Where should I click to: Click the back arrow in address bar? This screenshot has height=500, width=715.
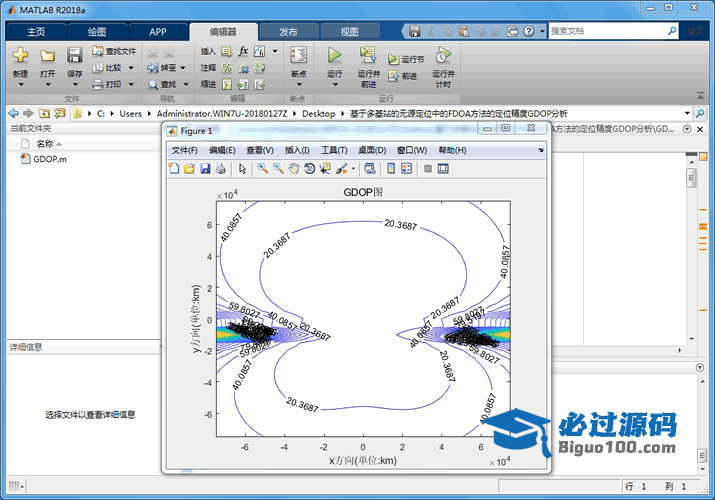14,113
